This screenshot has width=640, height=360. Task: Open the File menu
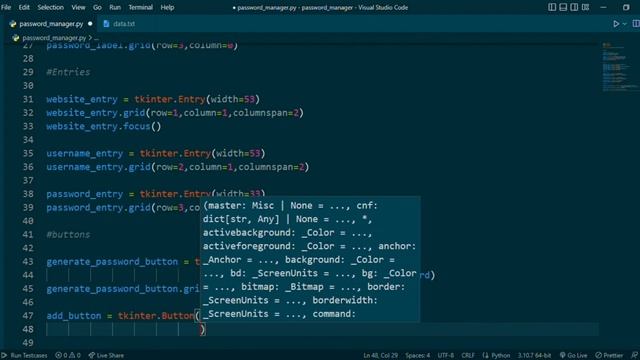[x=6, y=7]
